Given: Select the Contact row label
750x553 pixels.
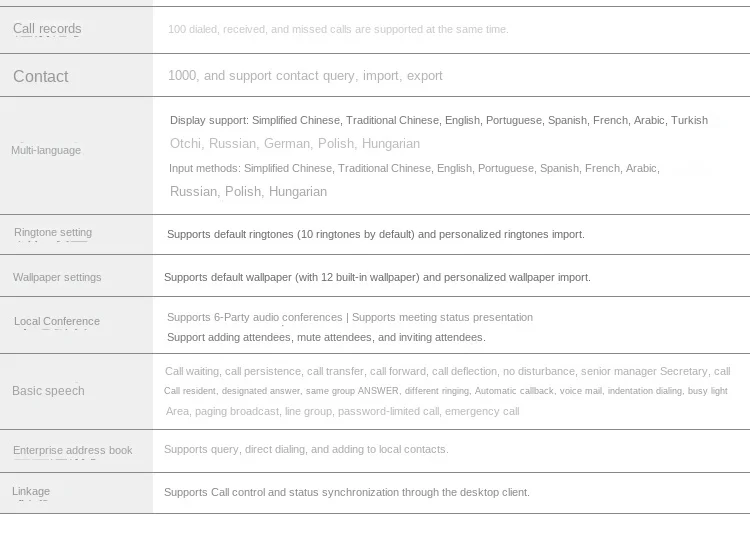Looking at the screenshot, I should pos(41,76).
